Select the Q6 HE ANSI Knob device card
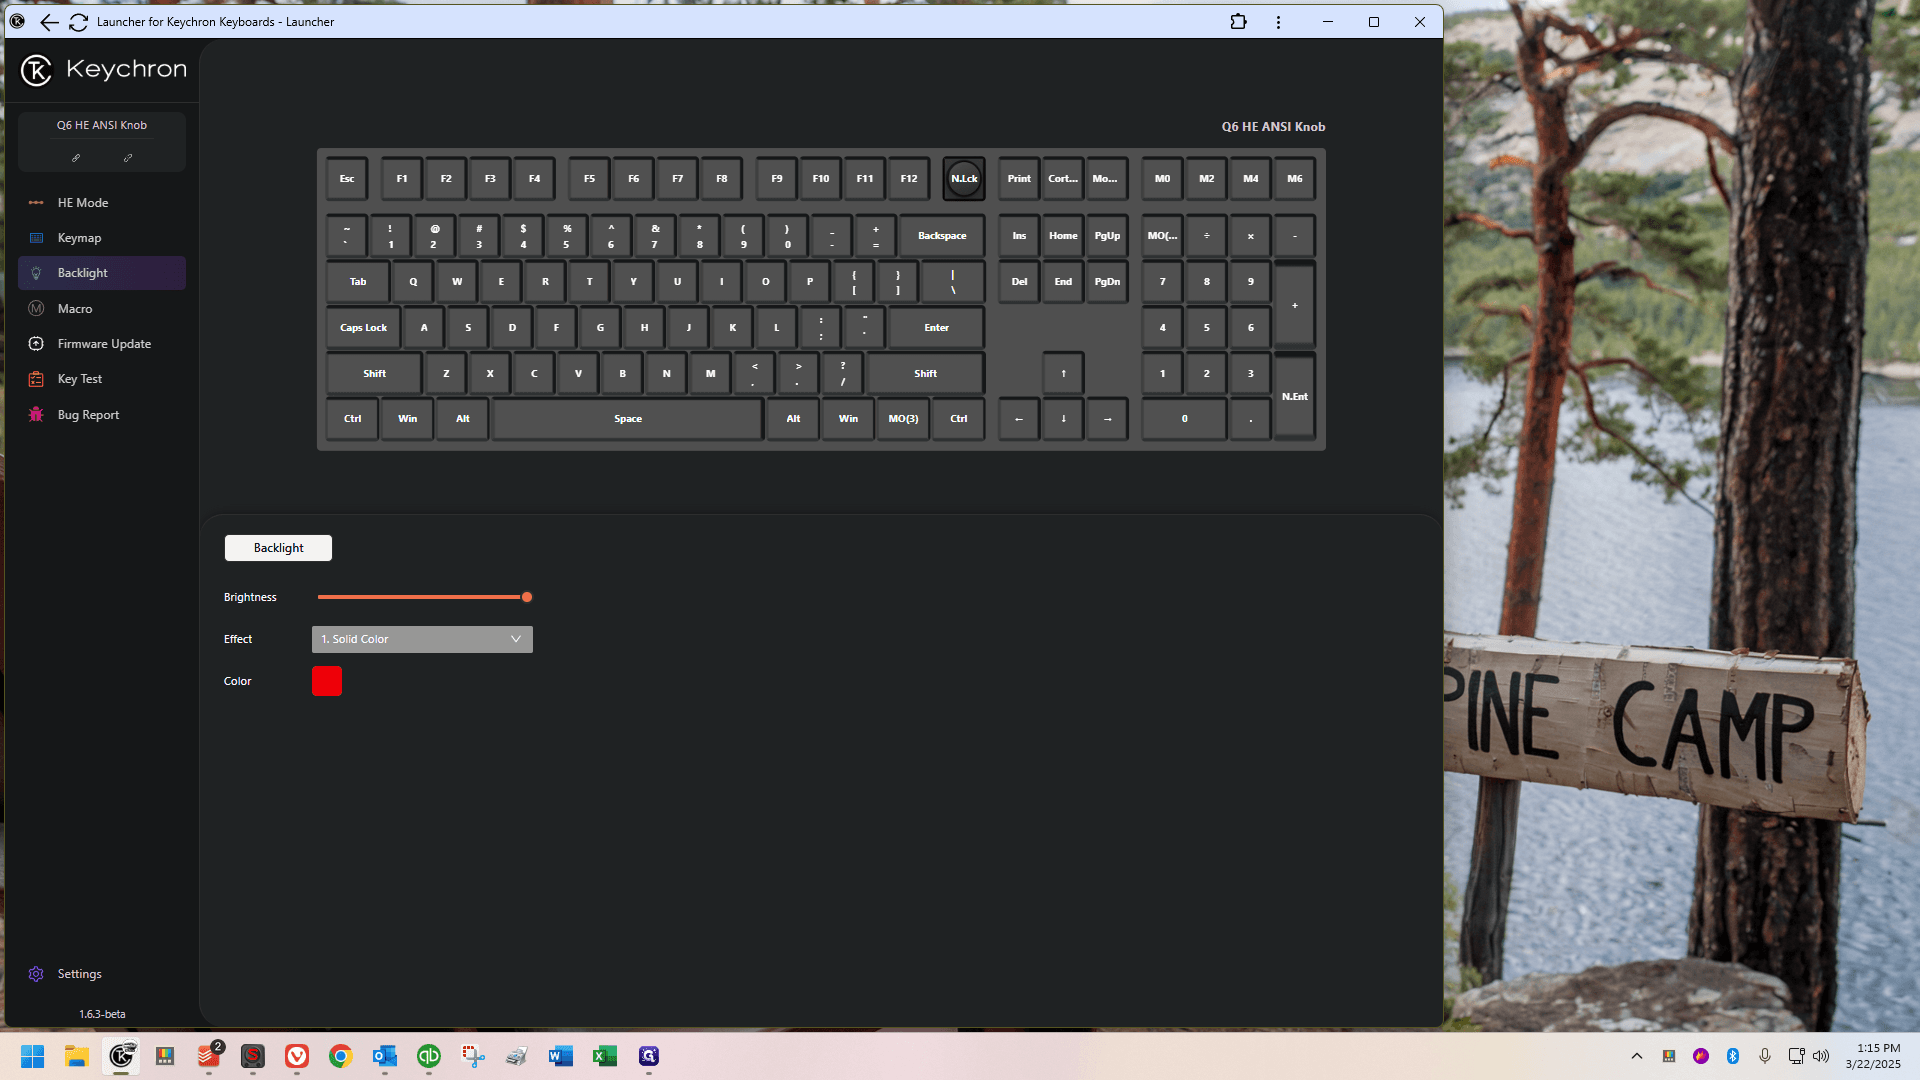 pos(101,141)
